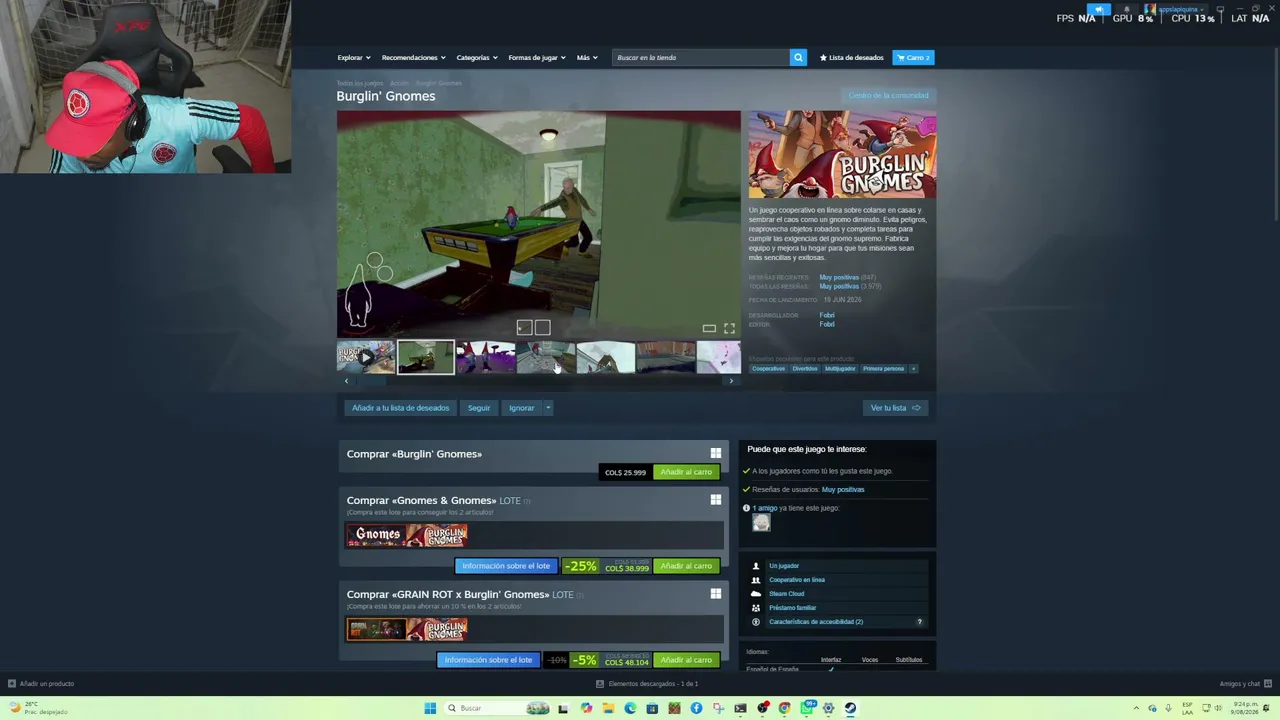
Task: Open File Explorer from the taskbar
Action: click(x=608, y=708)
